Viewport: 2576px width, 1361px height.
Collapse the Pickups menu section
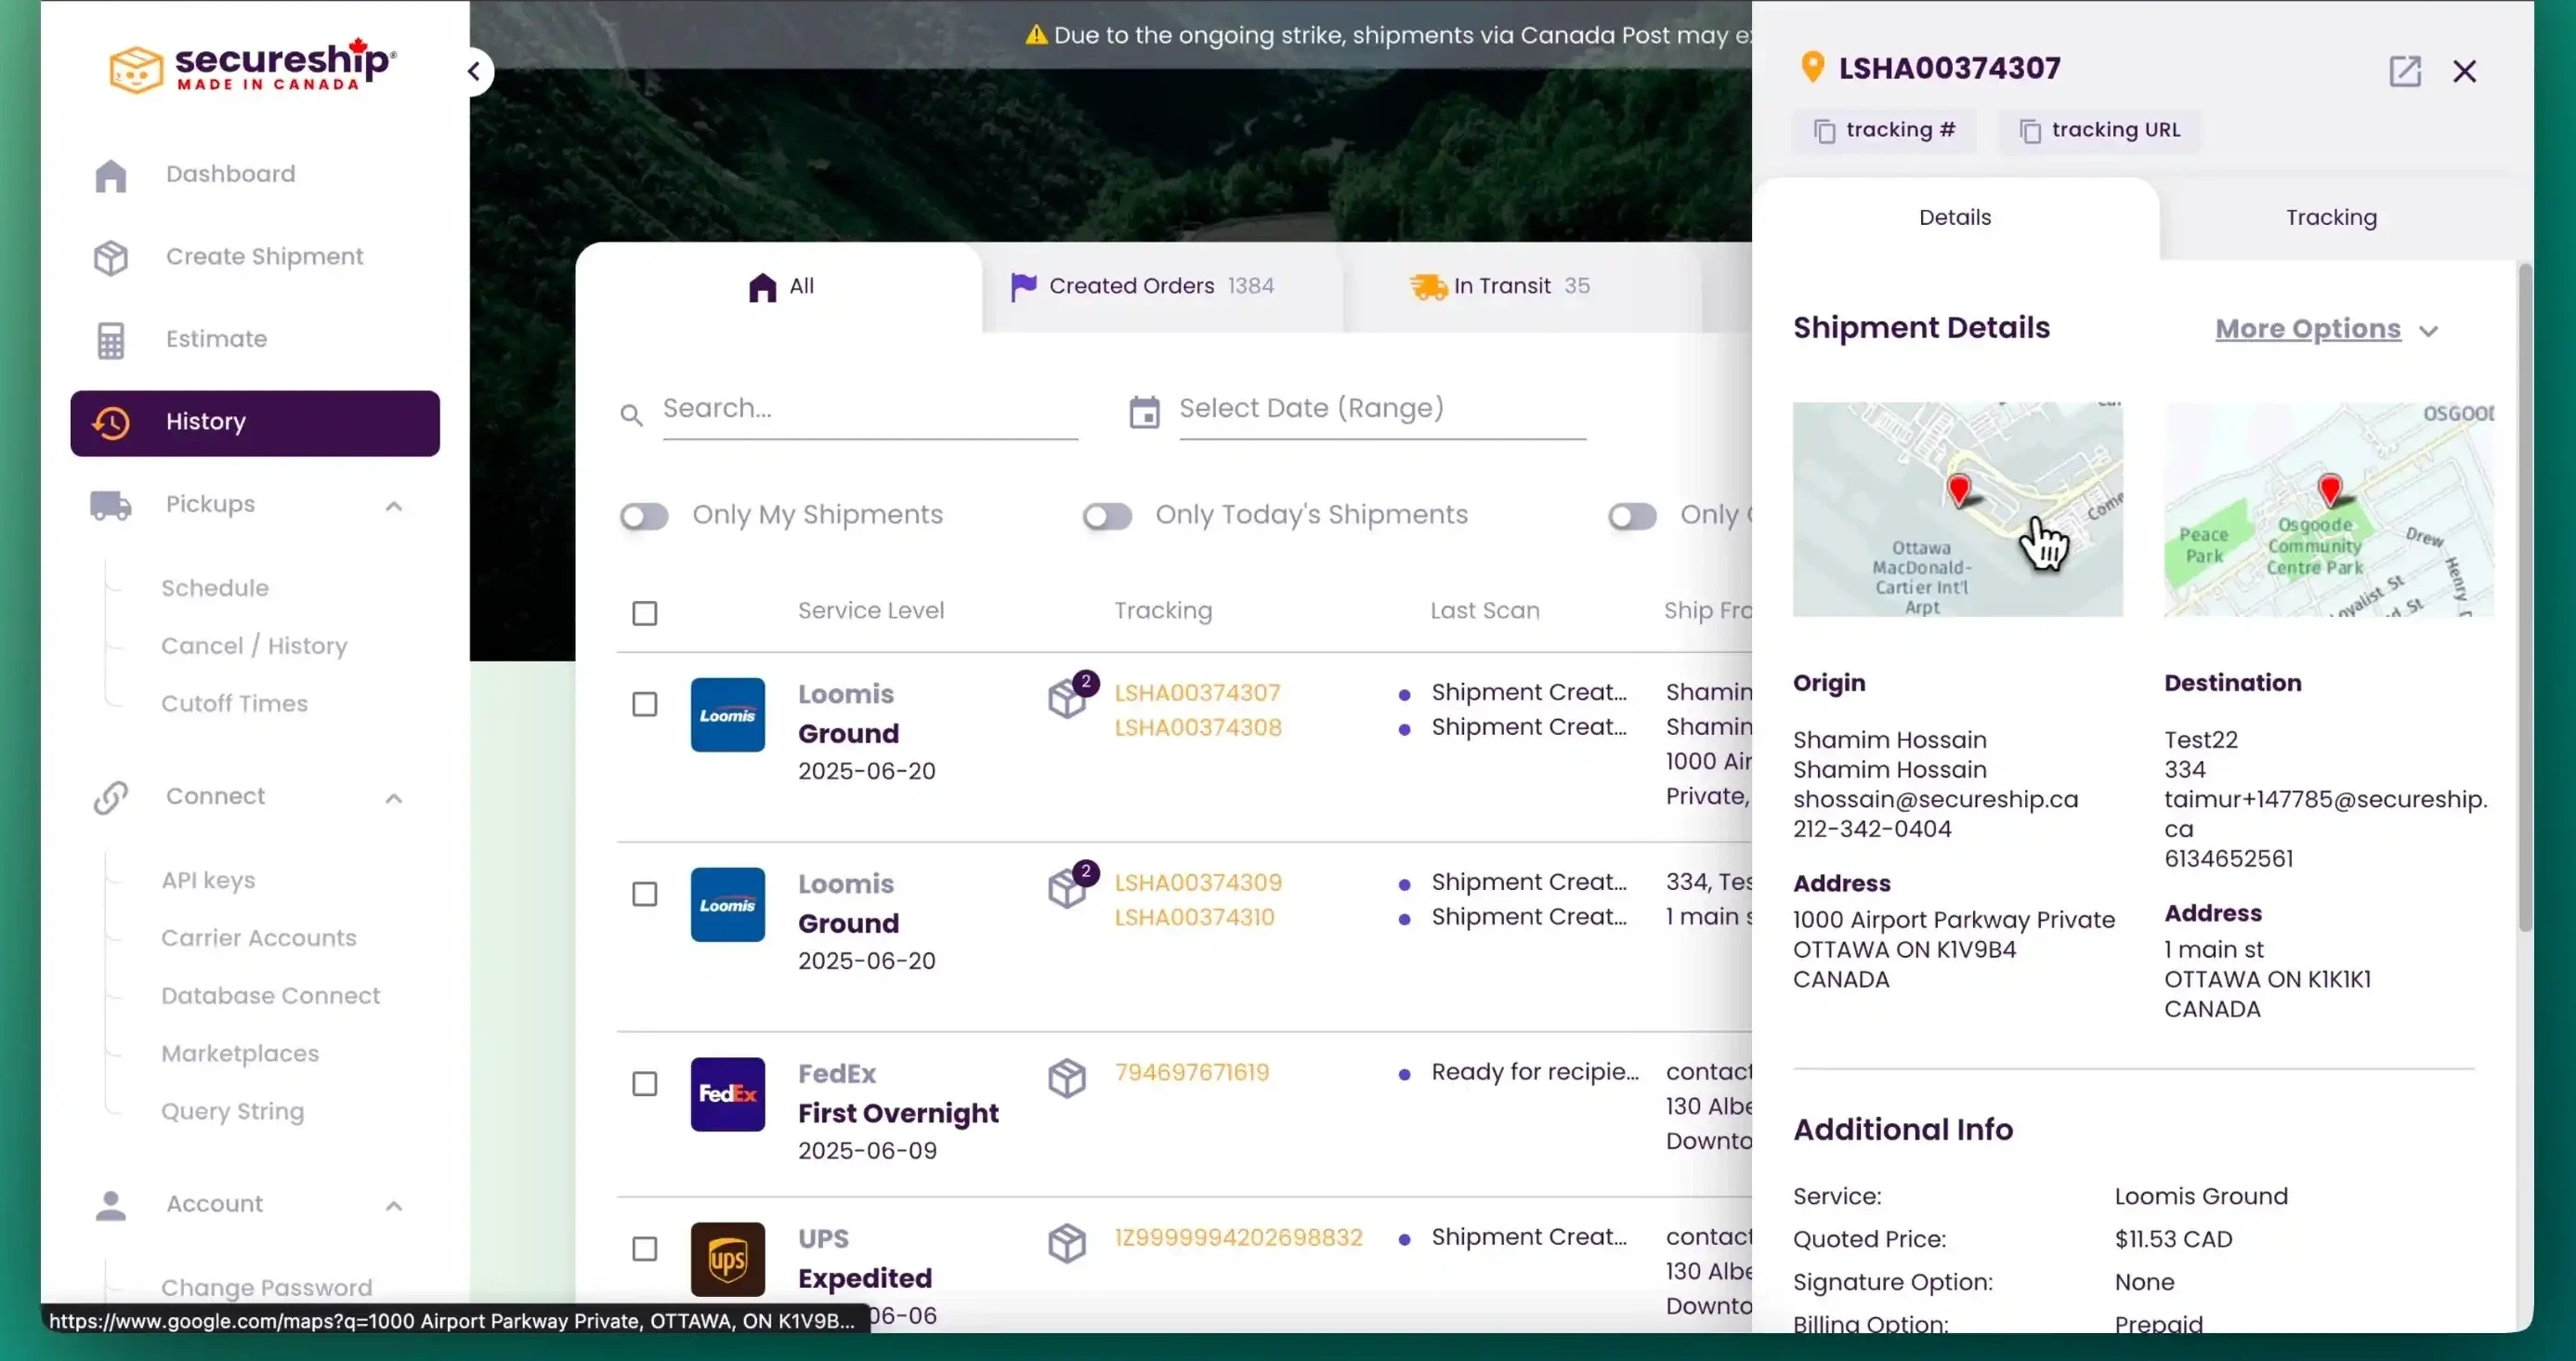[394, 506]
